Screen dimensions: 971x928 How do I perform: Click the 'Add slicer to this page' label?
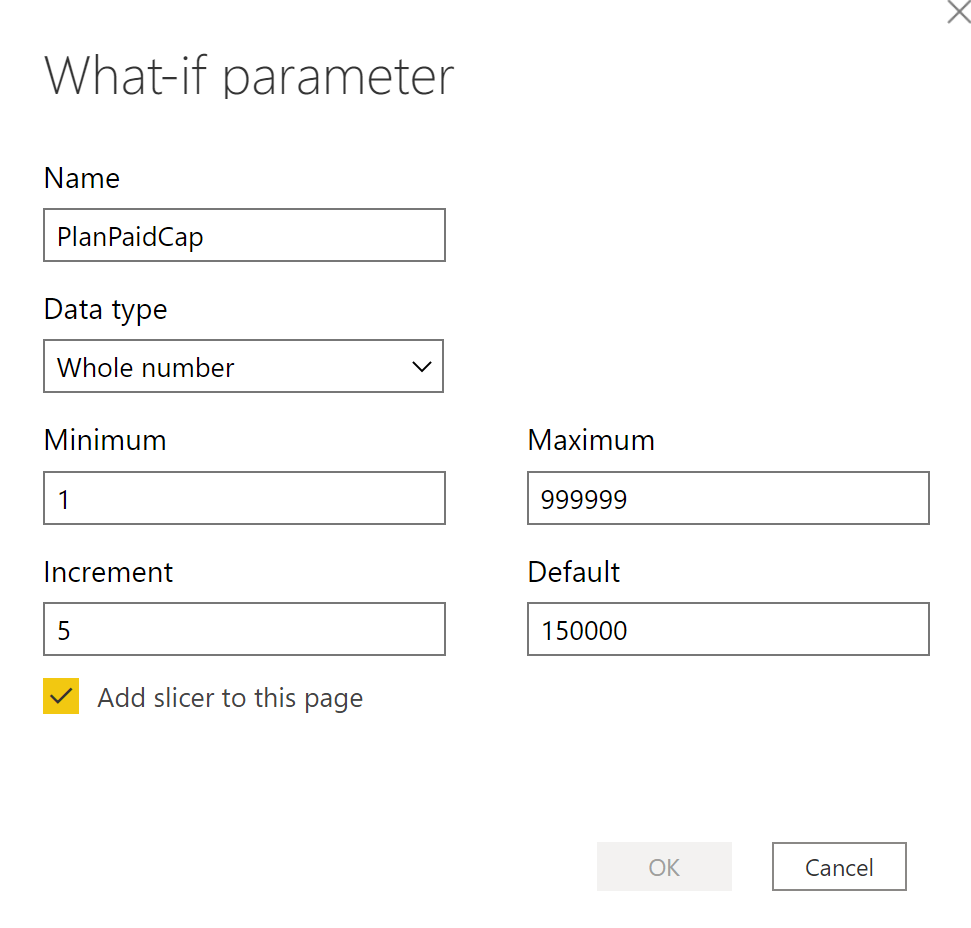[230, 698]
